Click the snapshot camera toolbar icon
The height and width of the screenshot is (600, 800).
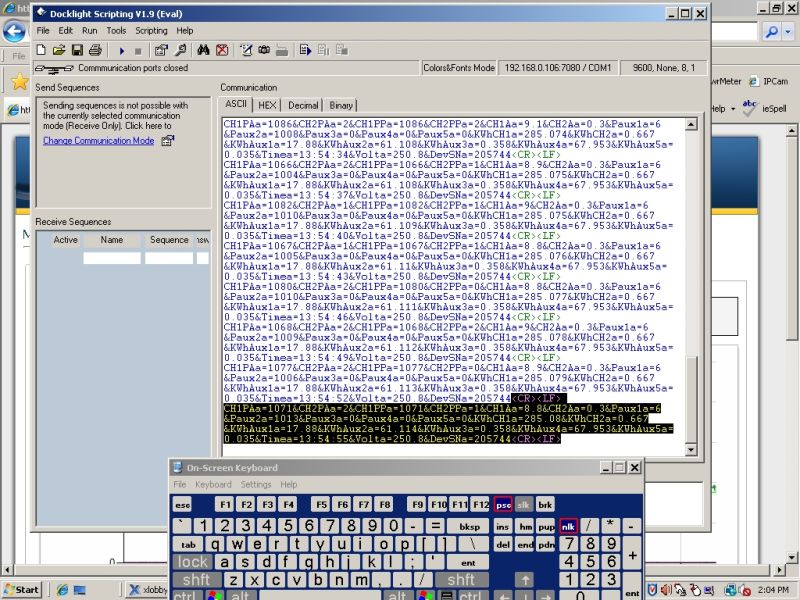(x=264, y=50)
